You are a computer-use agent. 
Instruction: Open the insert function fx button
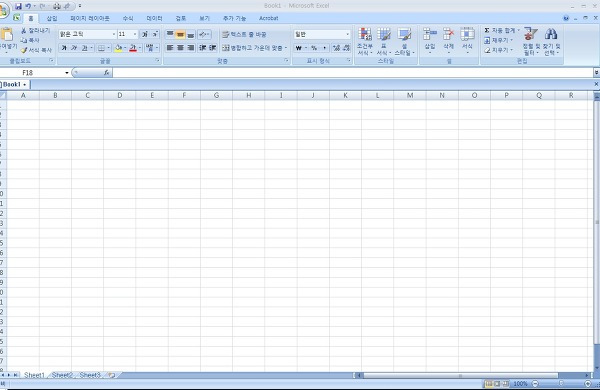click(106, 72)
